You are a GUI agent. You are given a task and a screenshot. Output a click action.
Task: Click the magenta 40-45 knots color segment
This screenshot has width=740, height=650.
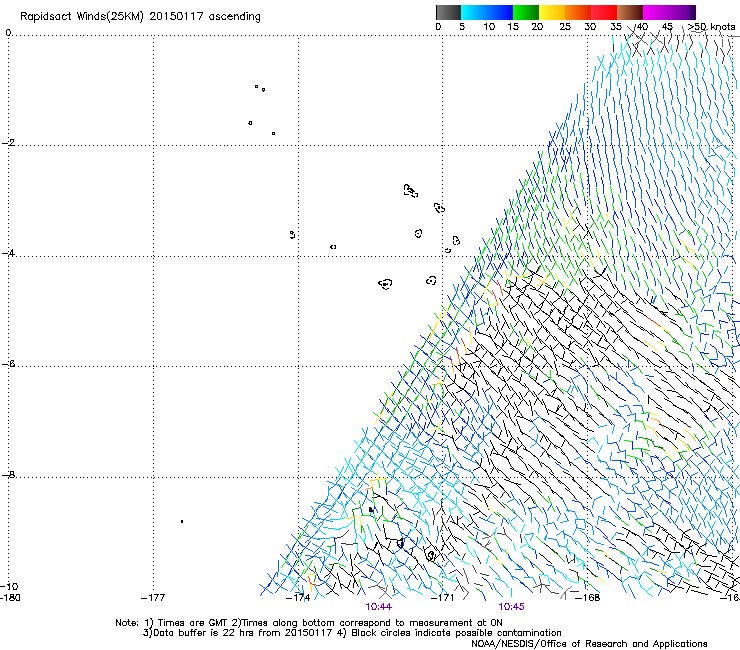coord(656,12)
